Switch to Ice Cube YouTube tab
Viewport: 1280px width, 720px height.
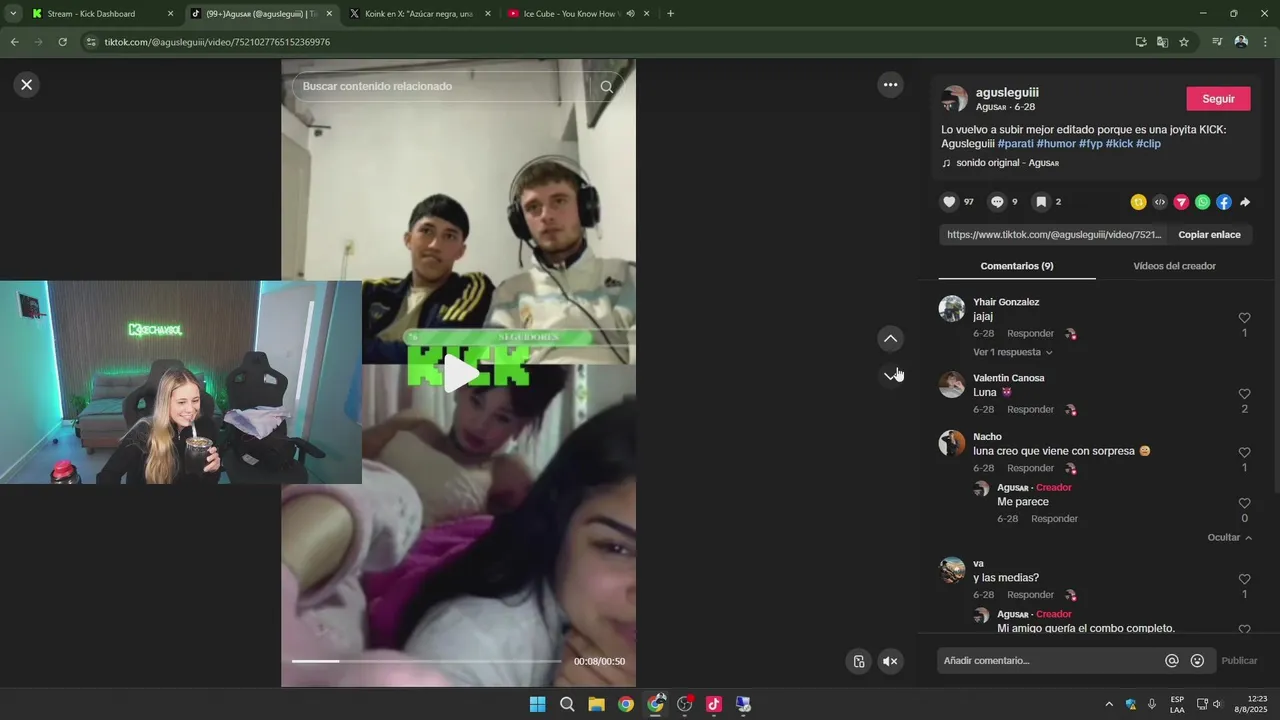click(x=580, y=14)
